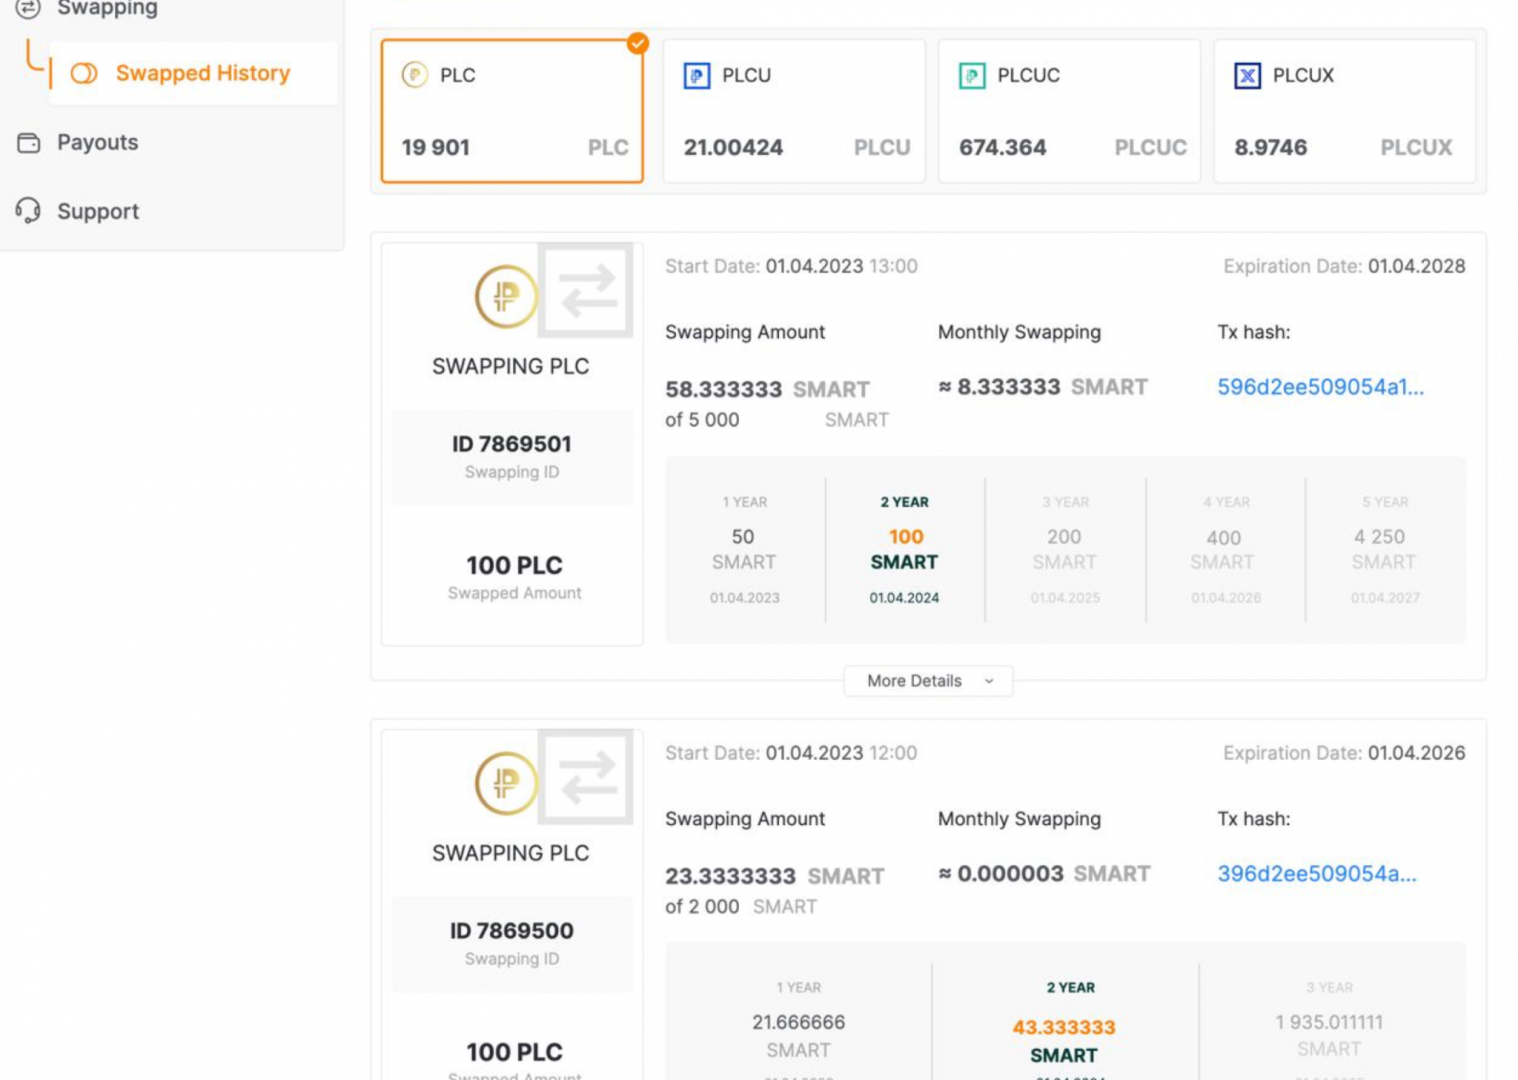Expand More Details for swap 7869501
Viewport: 1518px width, 1080px height.
click(x=914, y=681)
